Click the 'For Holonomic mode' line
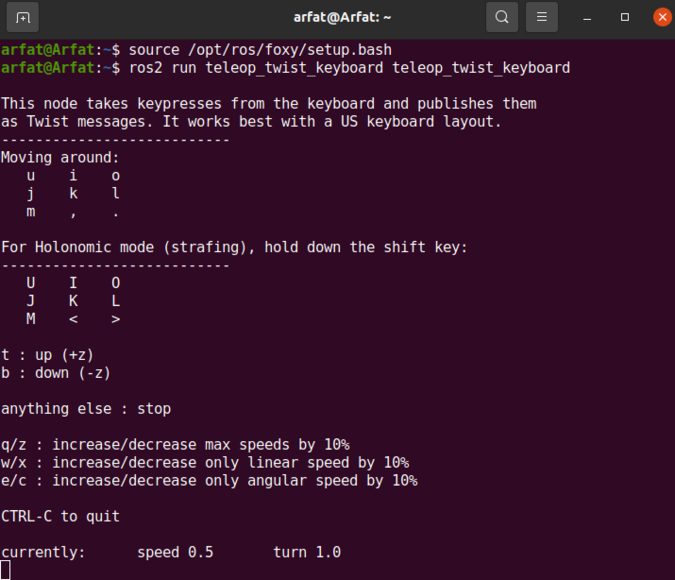The width and height of the screenshot is (675, 580). click(234, 246)
